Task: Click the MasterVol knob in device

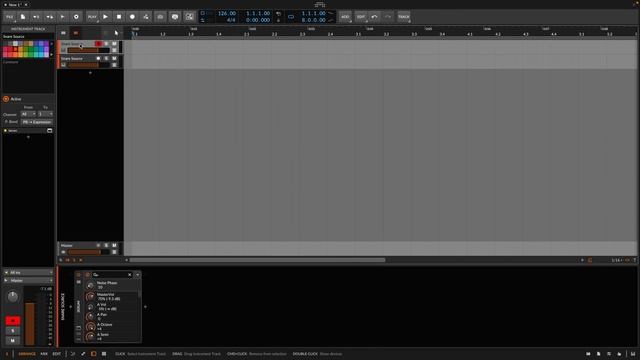Action: tap(90, 296)
